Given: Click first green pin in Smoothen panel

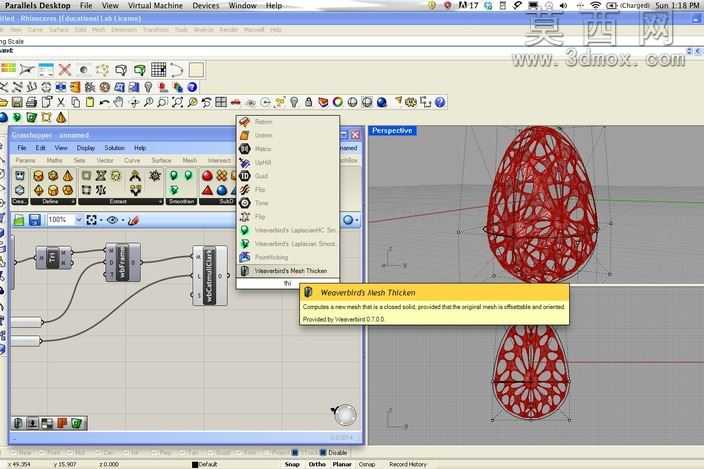Looking at the screenshot, I should pos(174,175).
